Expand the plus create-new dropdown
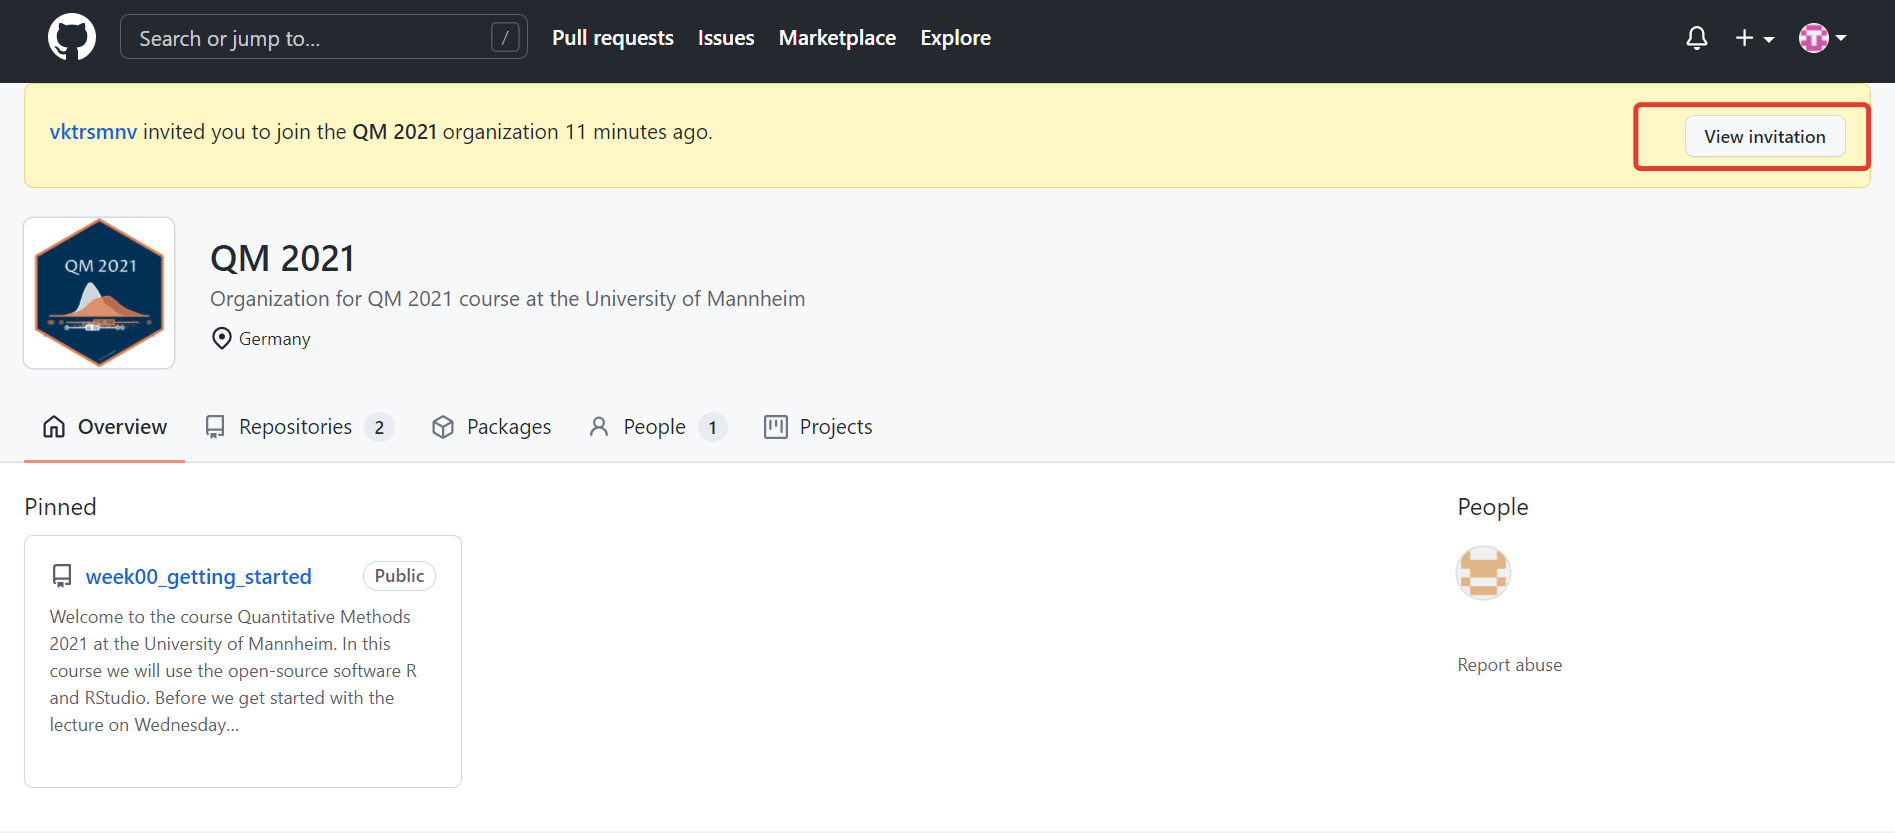The height and width of the screenshot is (833, 1895). tap(1754, 38)
